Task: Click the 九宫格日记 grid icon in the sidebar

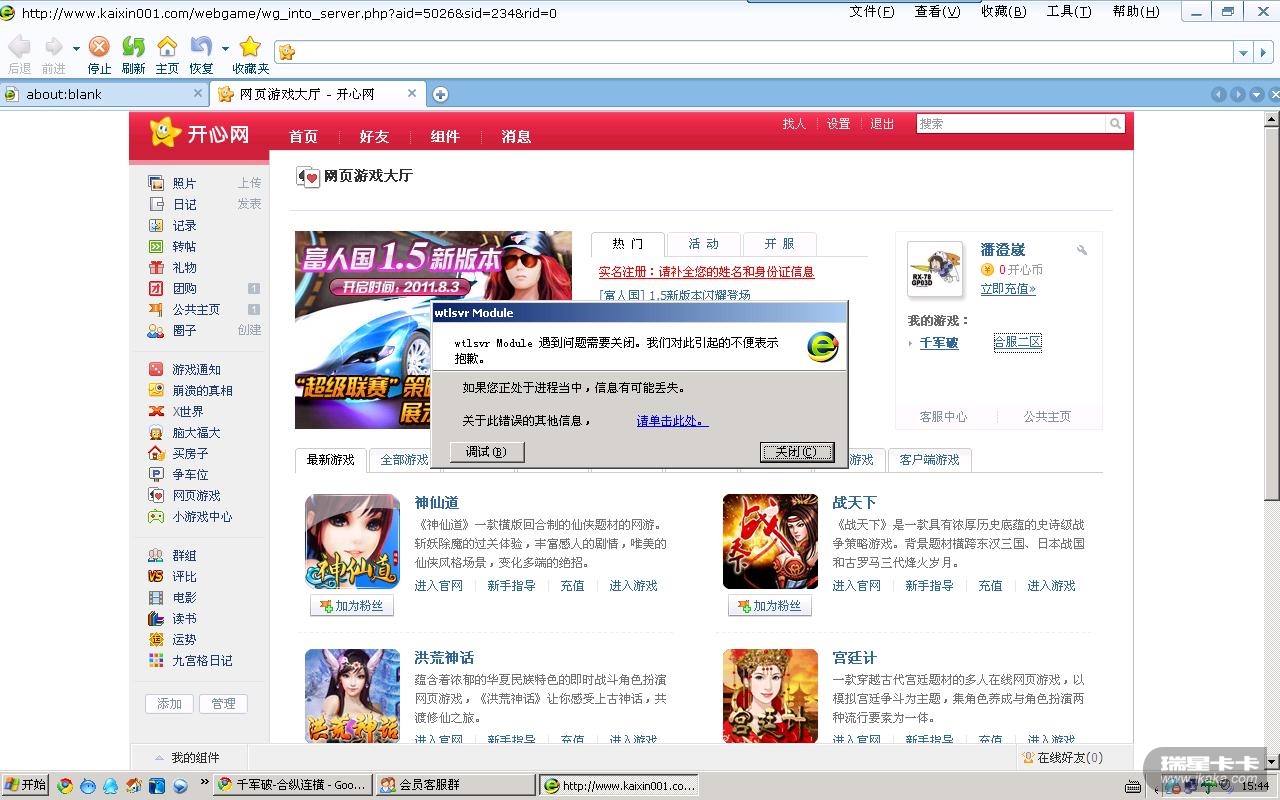Action: tap(156, 660)
